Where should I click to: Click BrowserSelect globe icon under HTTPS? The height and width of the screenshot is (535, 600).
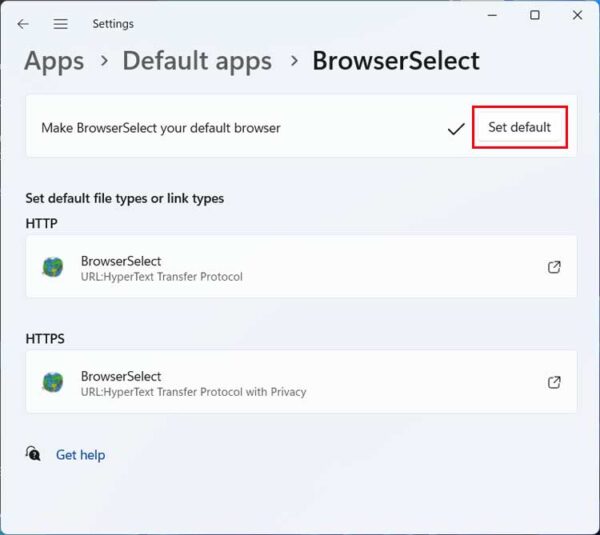[53, 382]
